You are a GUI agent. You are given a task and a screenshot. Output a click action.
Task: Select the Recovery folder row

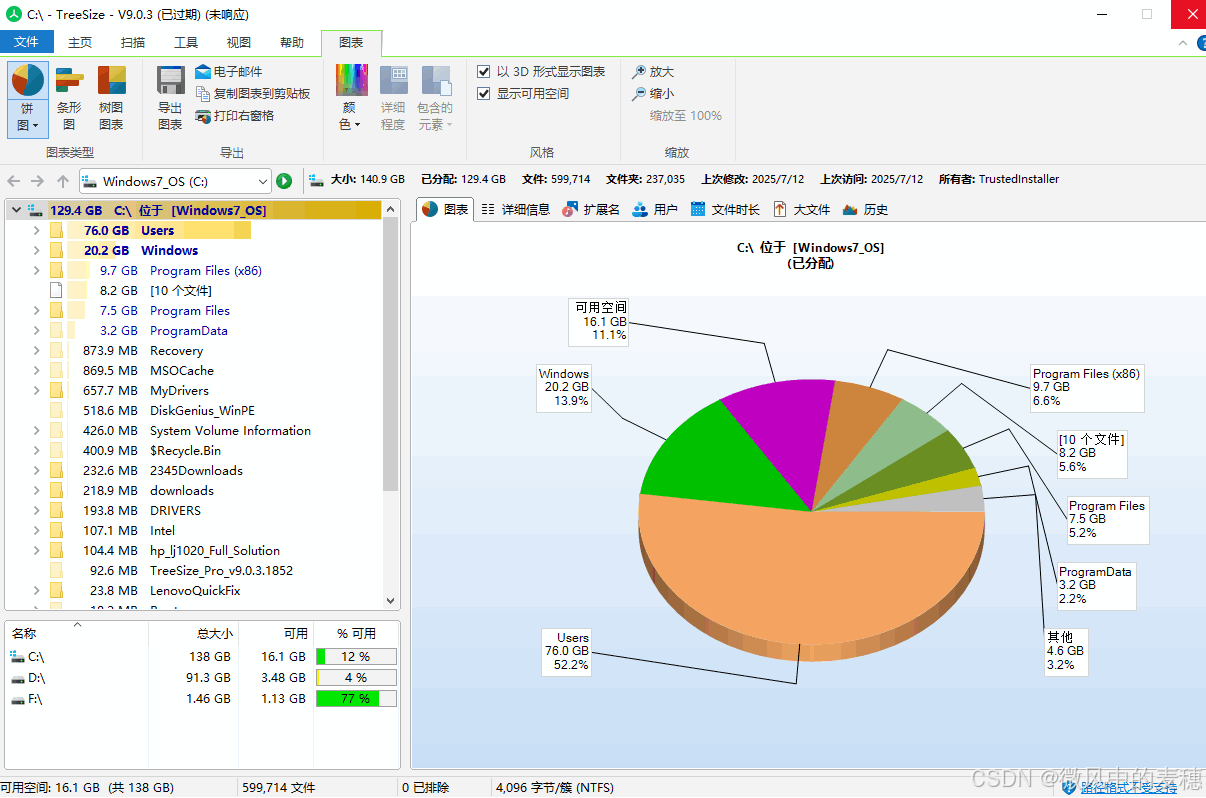point(193,351)
